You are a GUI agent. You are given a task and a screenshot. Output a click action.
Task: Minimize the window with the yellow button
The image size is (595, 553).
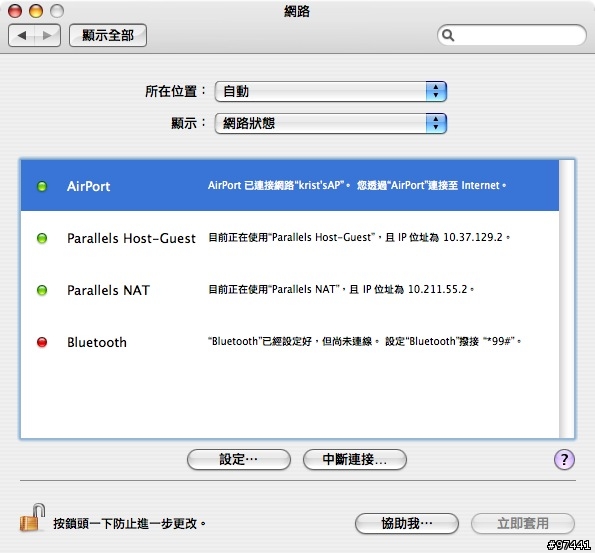[x=36, y=11]
